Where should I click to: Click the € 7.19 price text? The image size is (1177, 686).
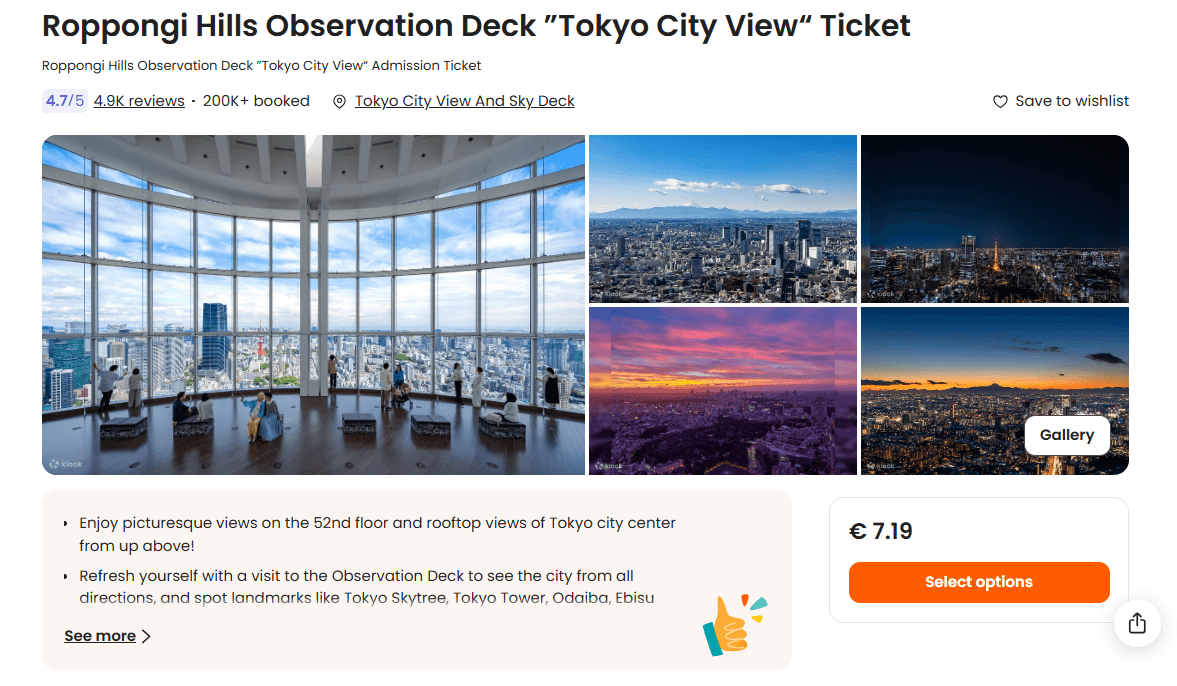click(881, 531)
